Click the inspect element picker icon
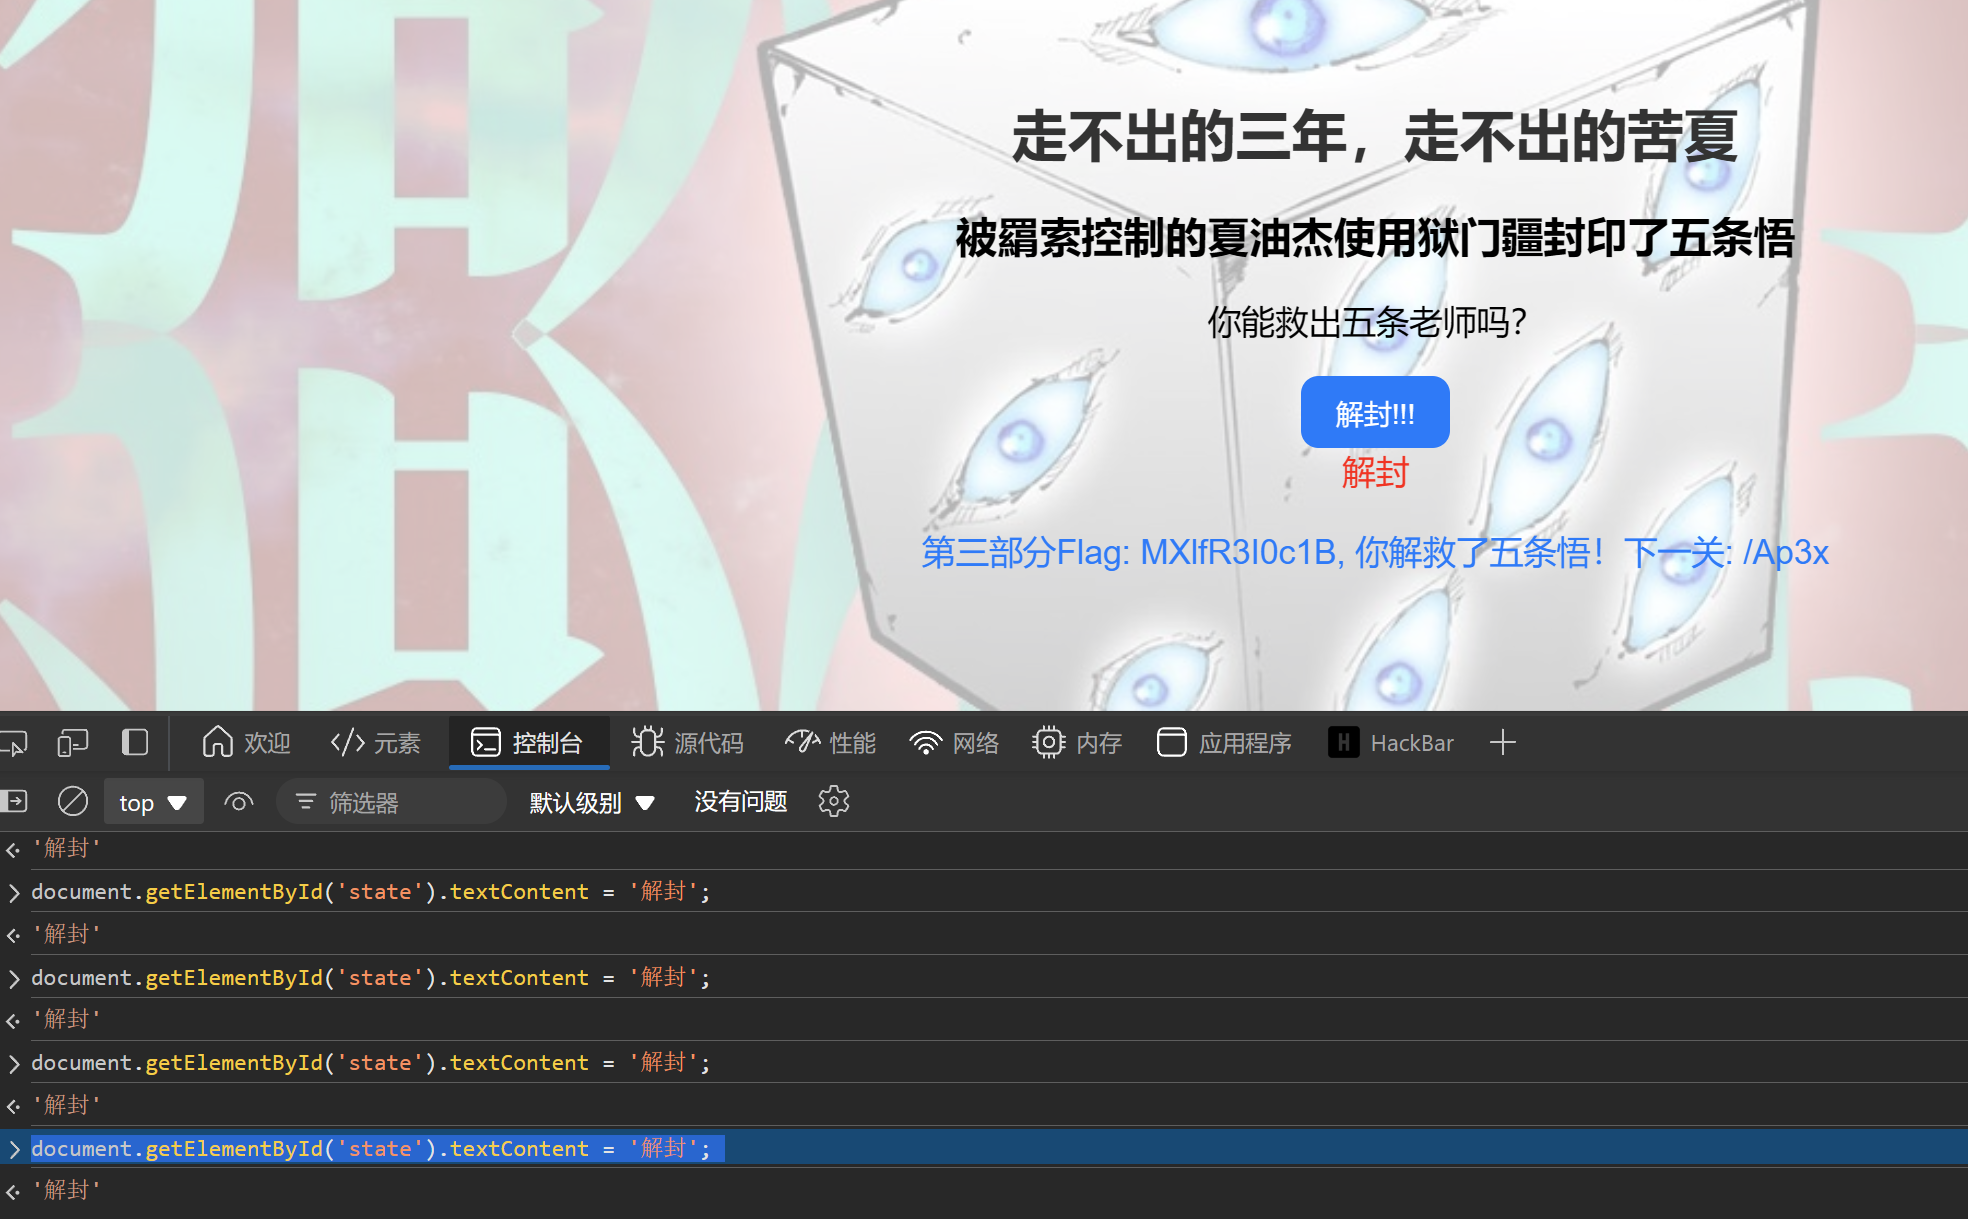 [14, 743]
